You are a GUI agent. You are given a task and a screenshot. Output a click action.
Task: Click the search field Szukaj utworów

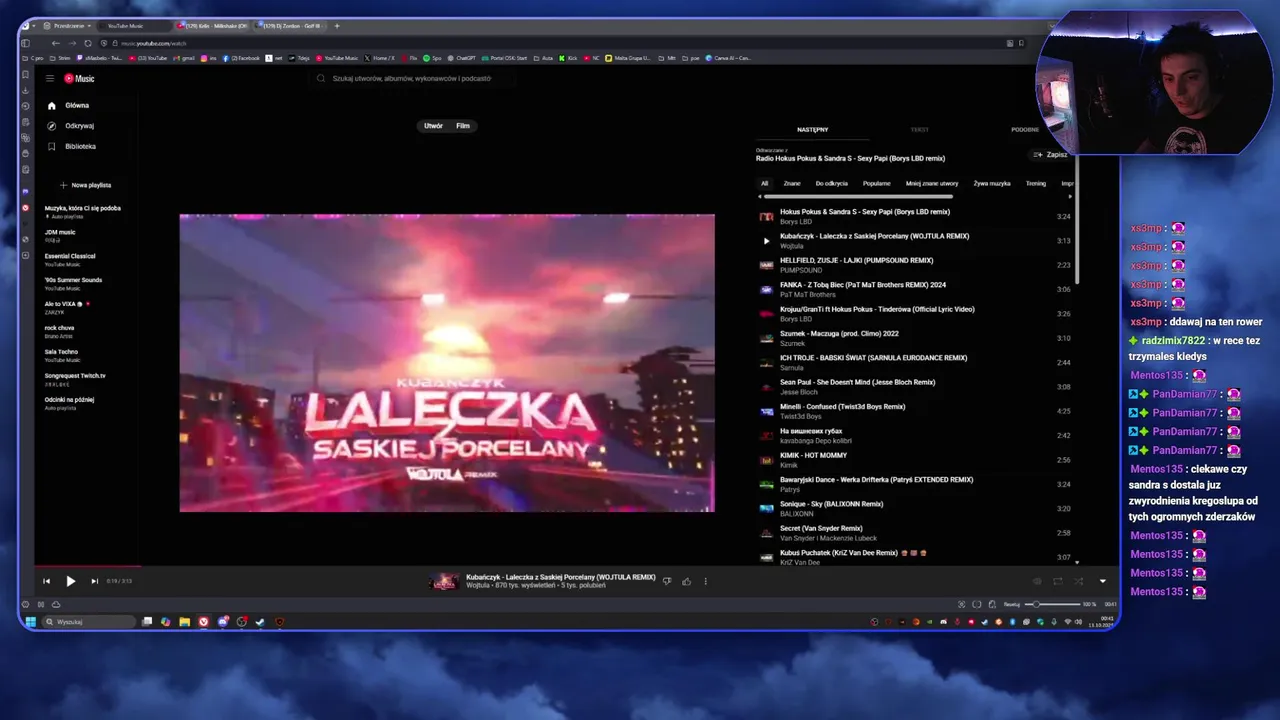[x=412, y=78]
